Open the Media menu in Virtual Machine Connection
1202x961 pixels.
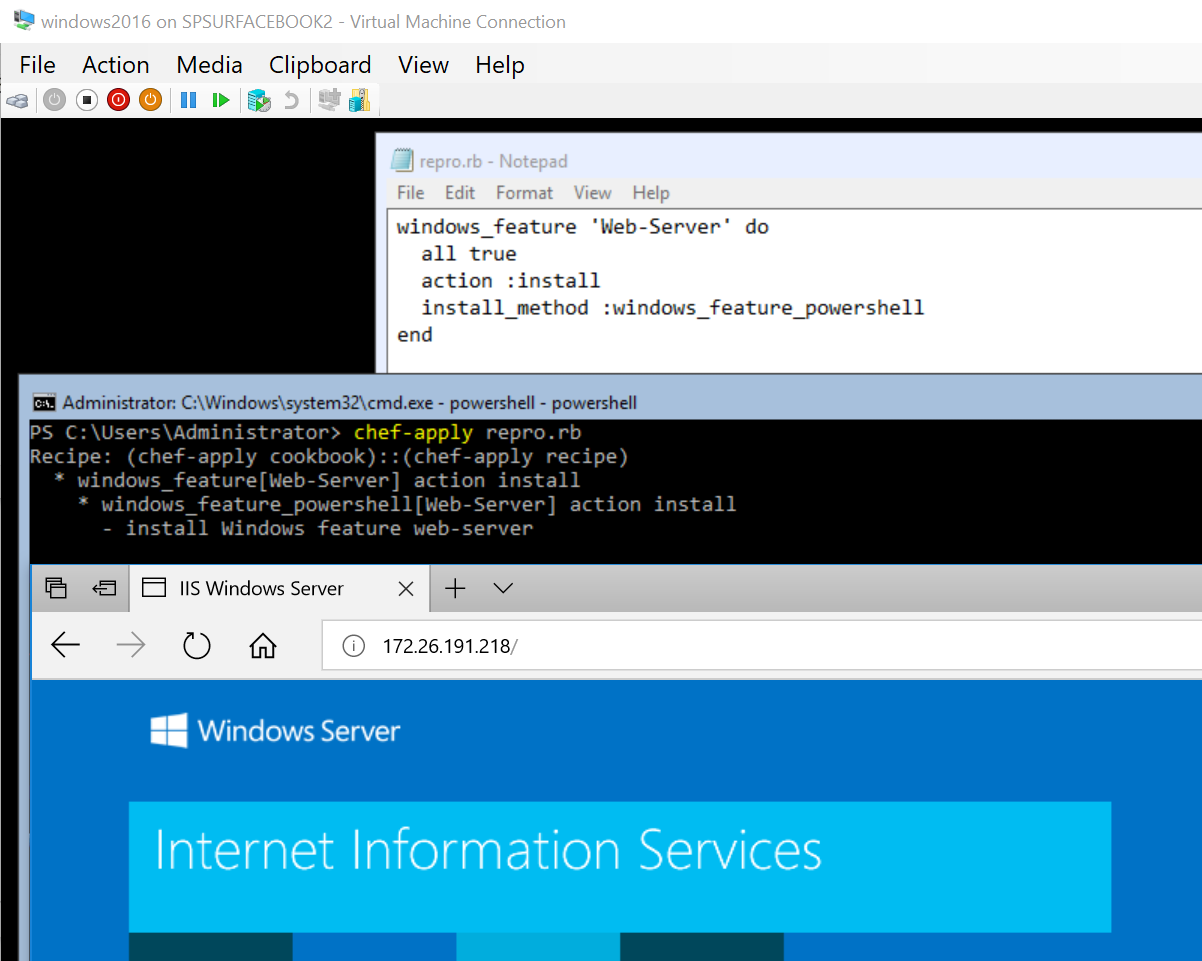pos(209,64)
